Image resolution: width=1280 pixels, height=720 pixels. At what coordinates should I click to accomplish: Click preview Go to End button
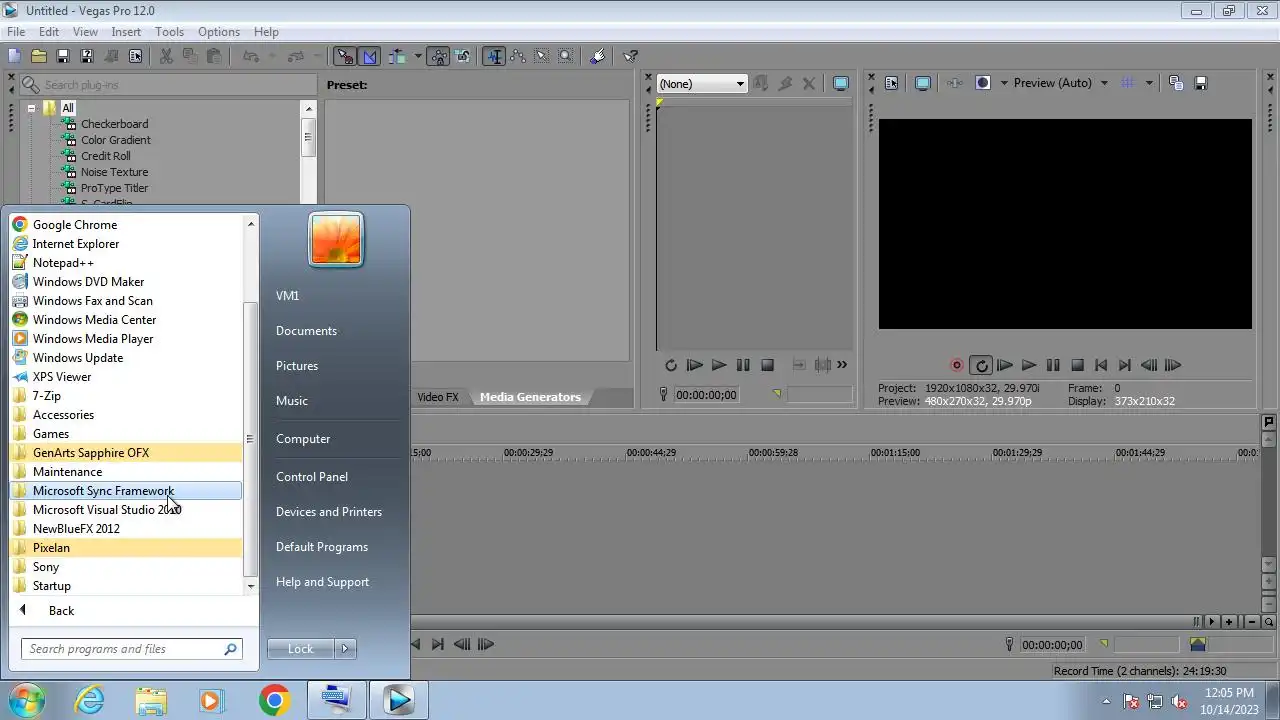pyautogui.click(x=1125, y=366)
